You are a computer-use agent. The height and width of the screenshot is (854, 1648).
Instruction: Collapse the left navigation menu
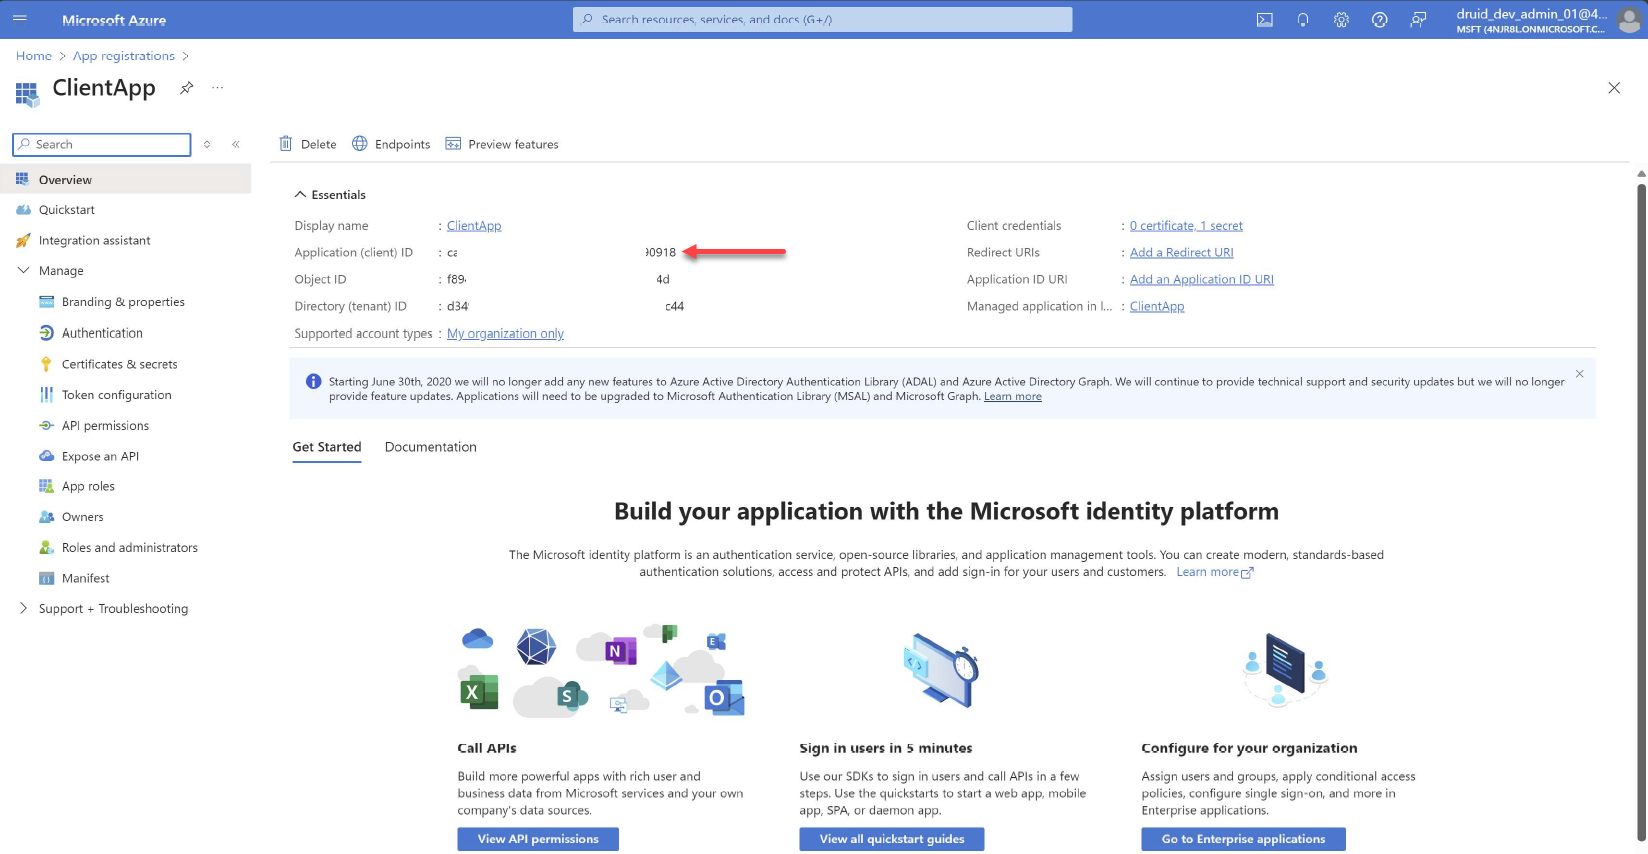click(236, 144)
